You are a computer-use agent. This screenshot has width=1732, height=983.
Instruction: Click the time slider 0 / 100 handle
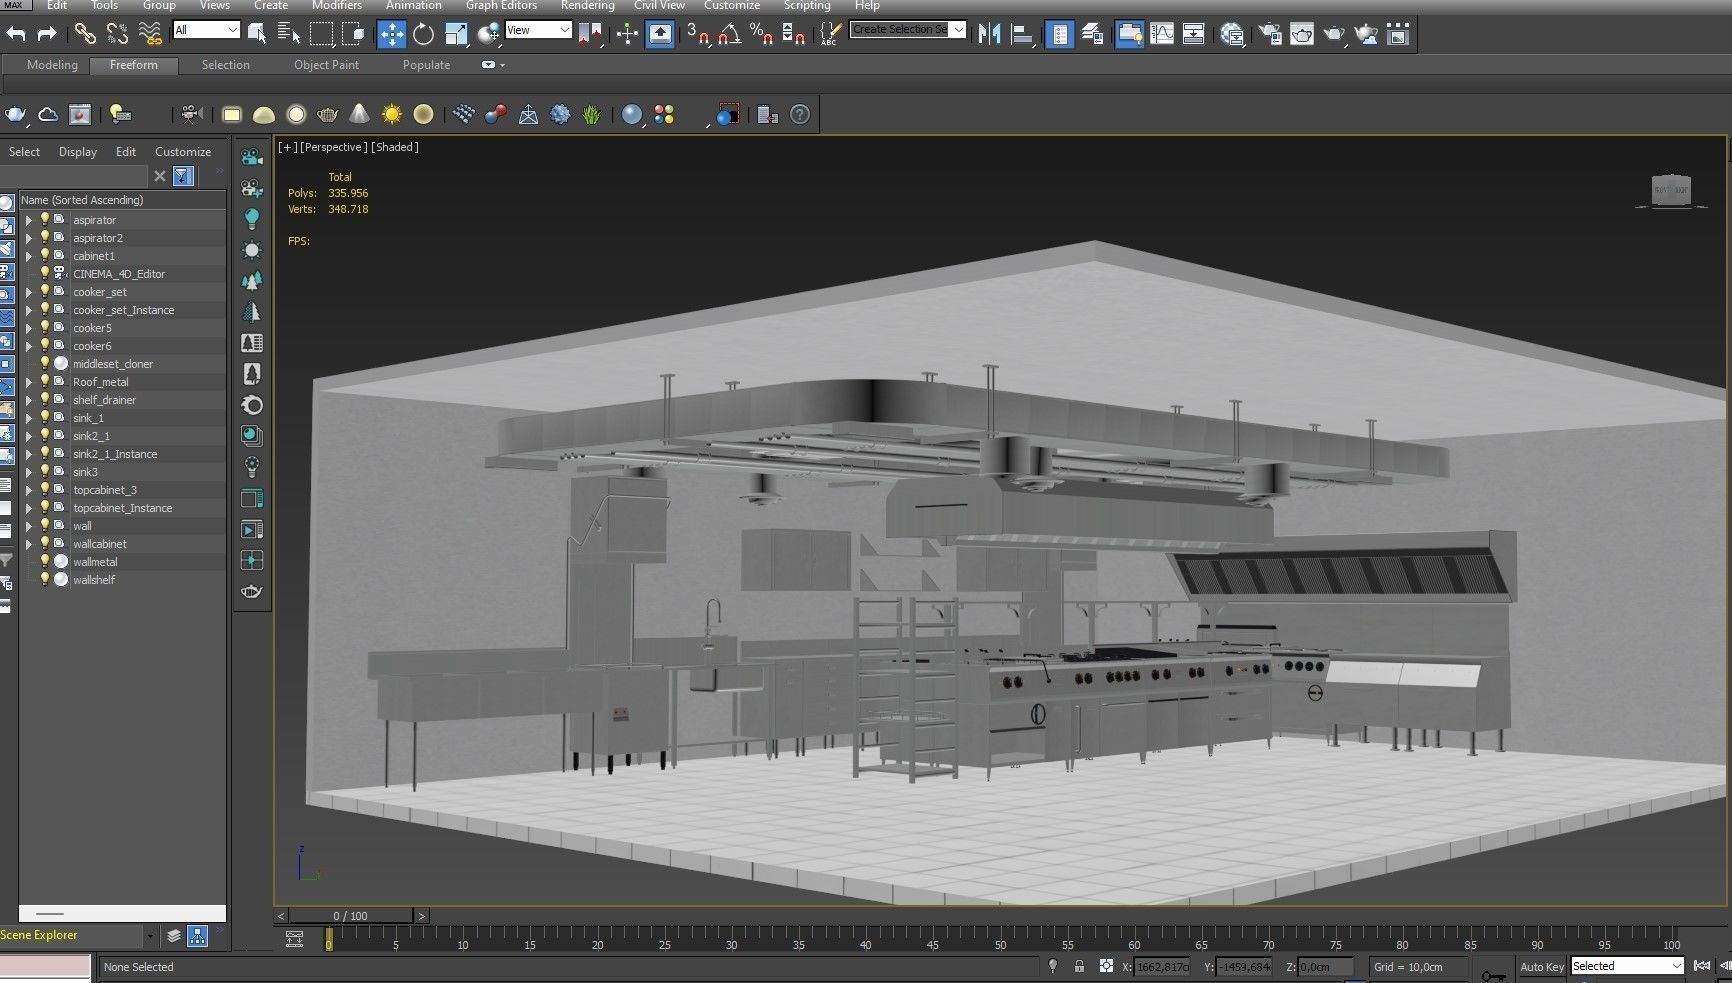pyautogui.click(x=350, y=915)
